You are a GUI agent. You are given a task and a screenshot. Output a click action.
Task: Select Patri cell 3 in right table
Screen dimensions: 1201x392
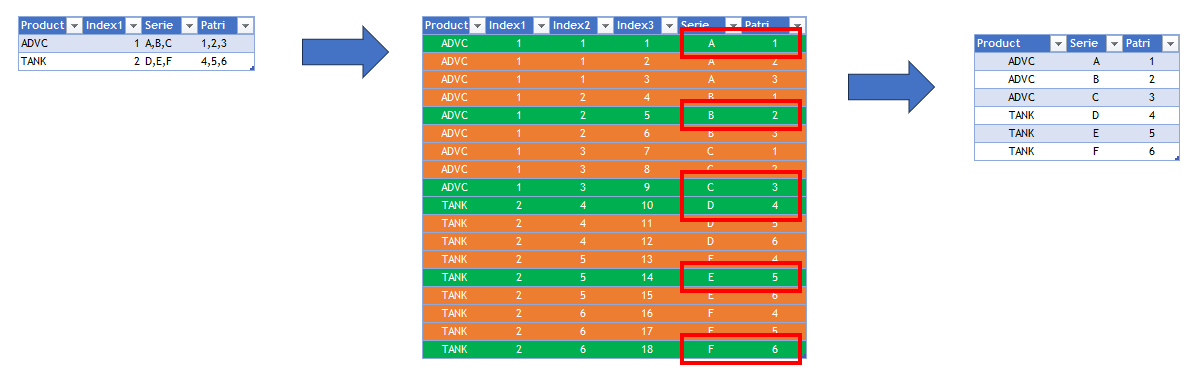click(1152, 98)
